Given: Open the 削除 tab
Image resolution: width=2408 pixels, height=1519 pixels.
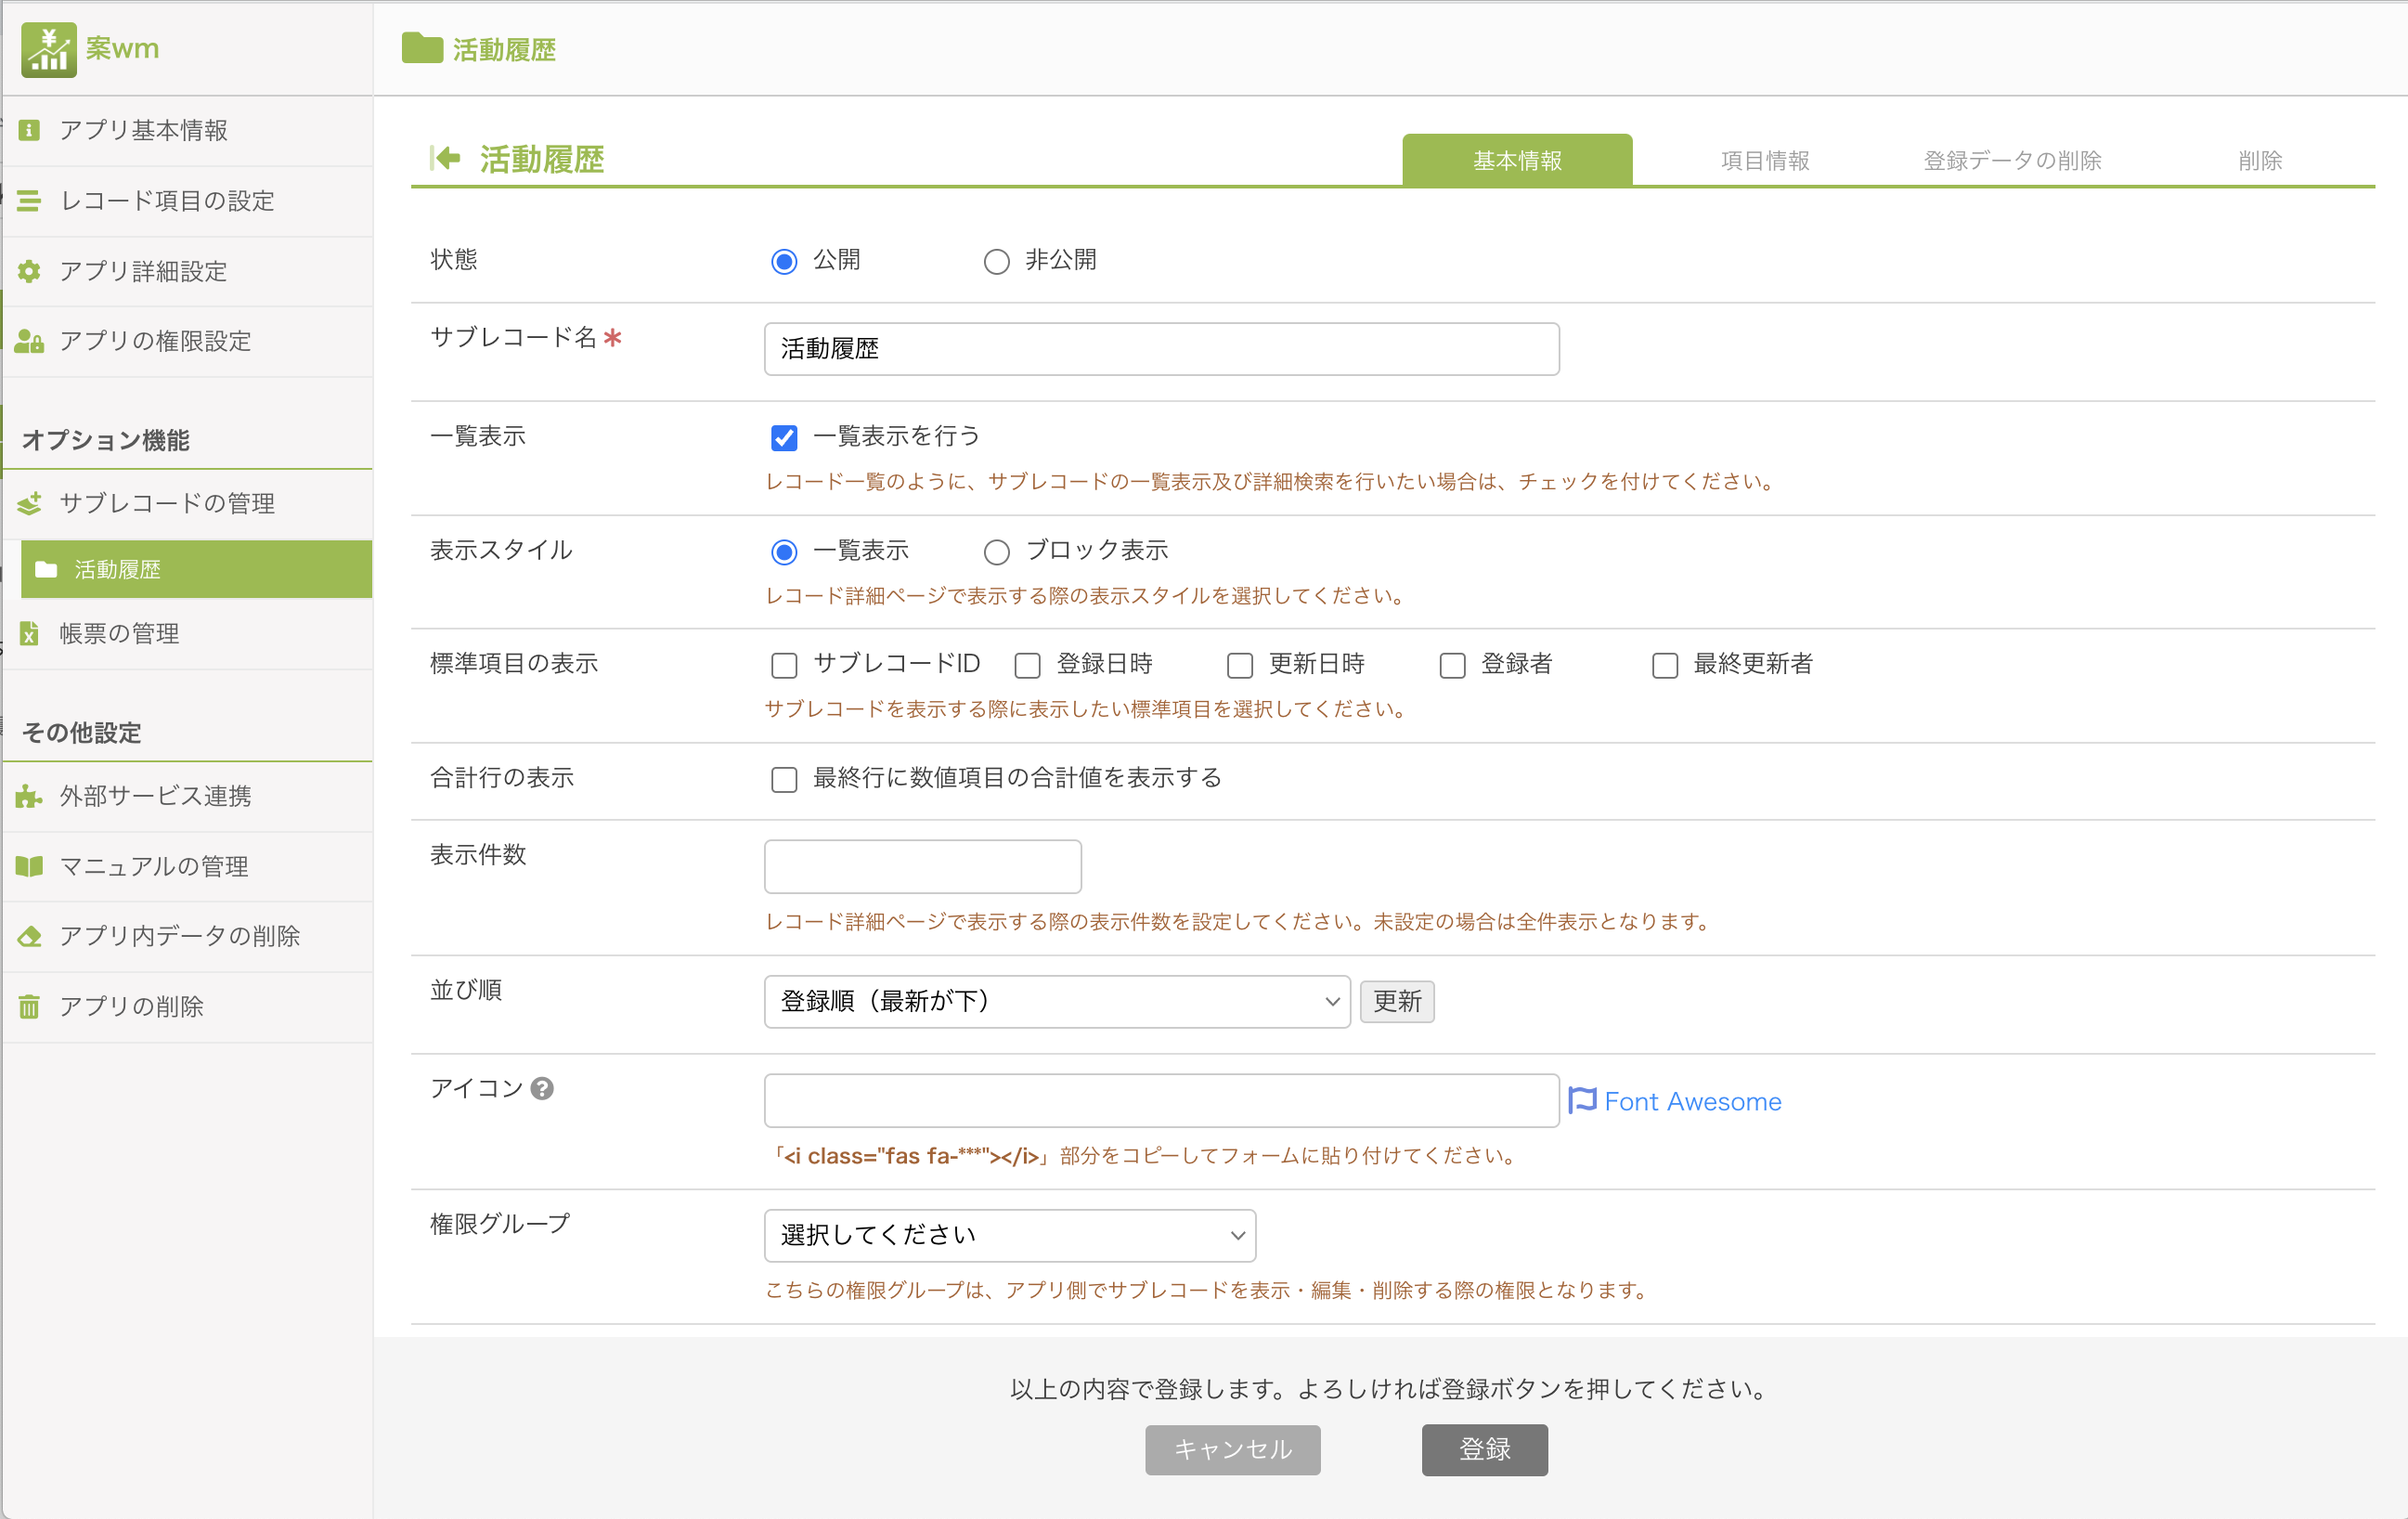Looking at the screenshot, I should click(2260, 160).
